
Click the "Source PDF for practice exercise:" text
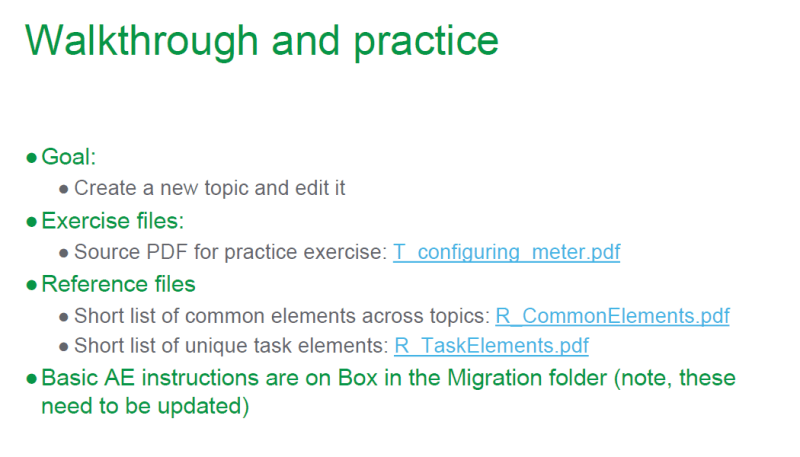pos(230,252)
